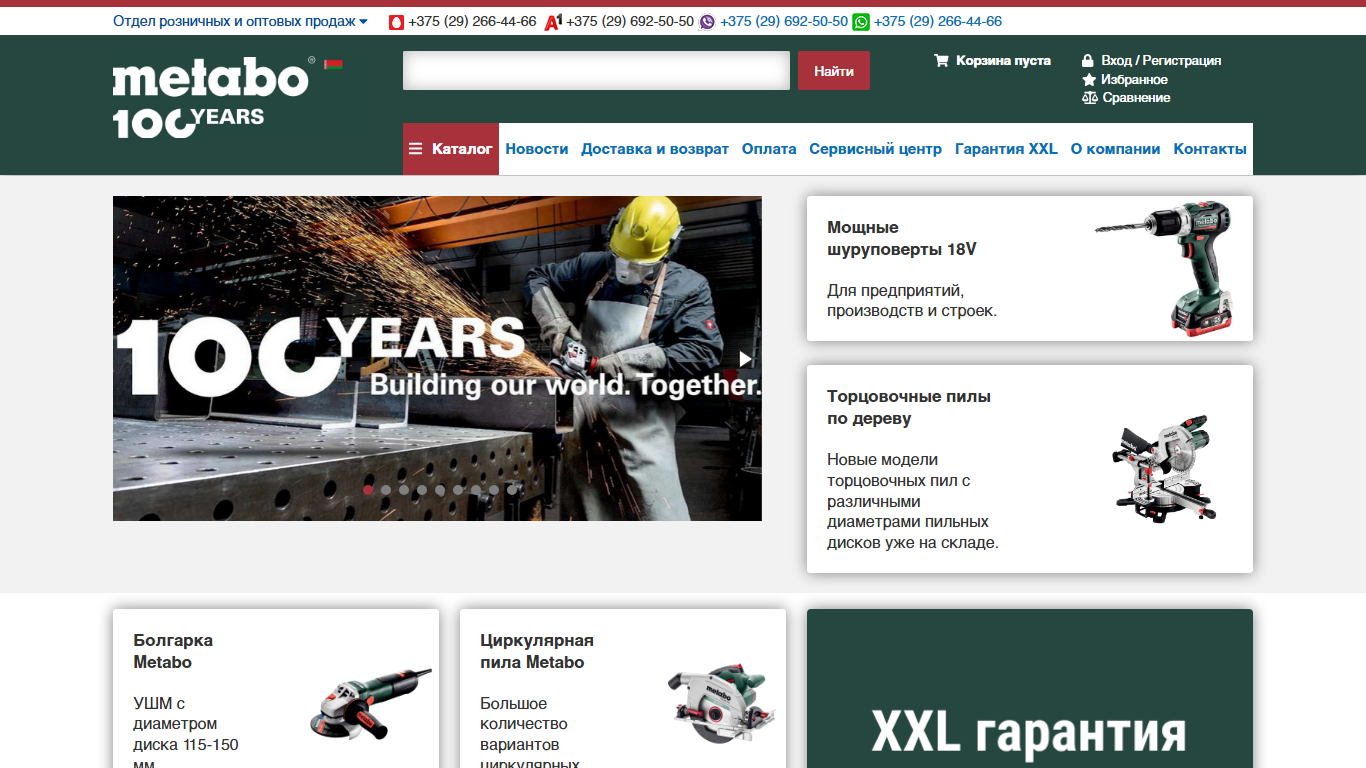The height and width of the screenshot is (768, 1366).
Task: Click the miter saw product image
Action: coord(1165,467)
